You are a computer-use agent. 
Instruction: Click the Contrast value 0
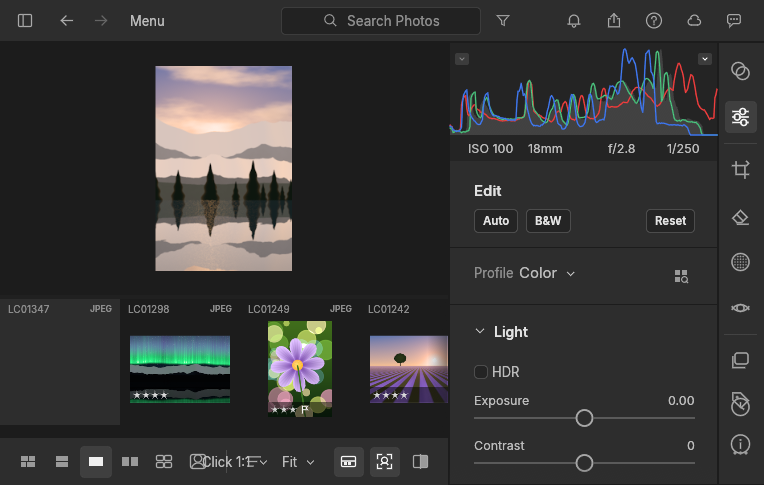[690, 446]
